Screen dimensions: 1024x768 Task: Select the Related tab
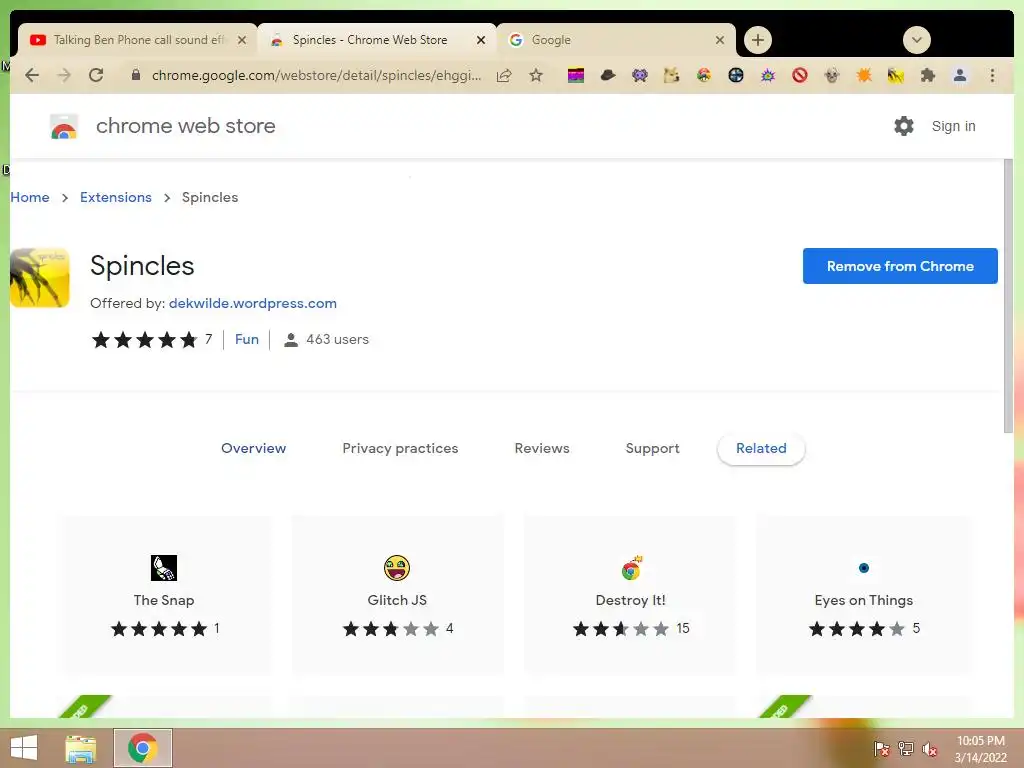click(761, 449)
